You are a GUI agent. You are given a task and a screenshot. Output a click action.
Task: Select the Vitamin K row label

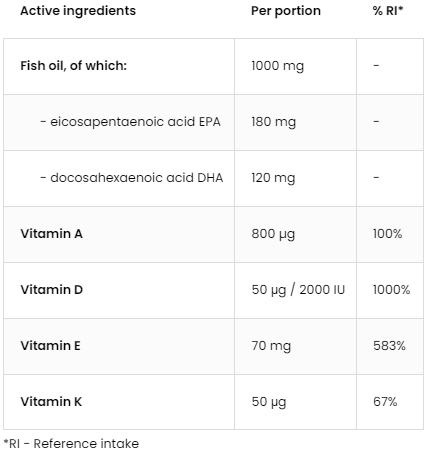coord(51,402)
